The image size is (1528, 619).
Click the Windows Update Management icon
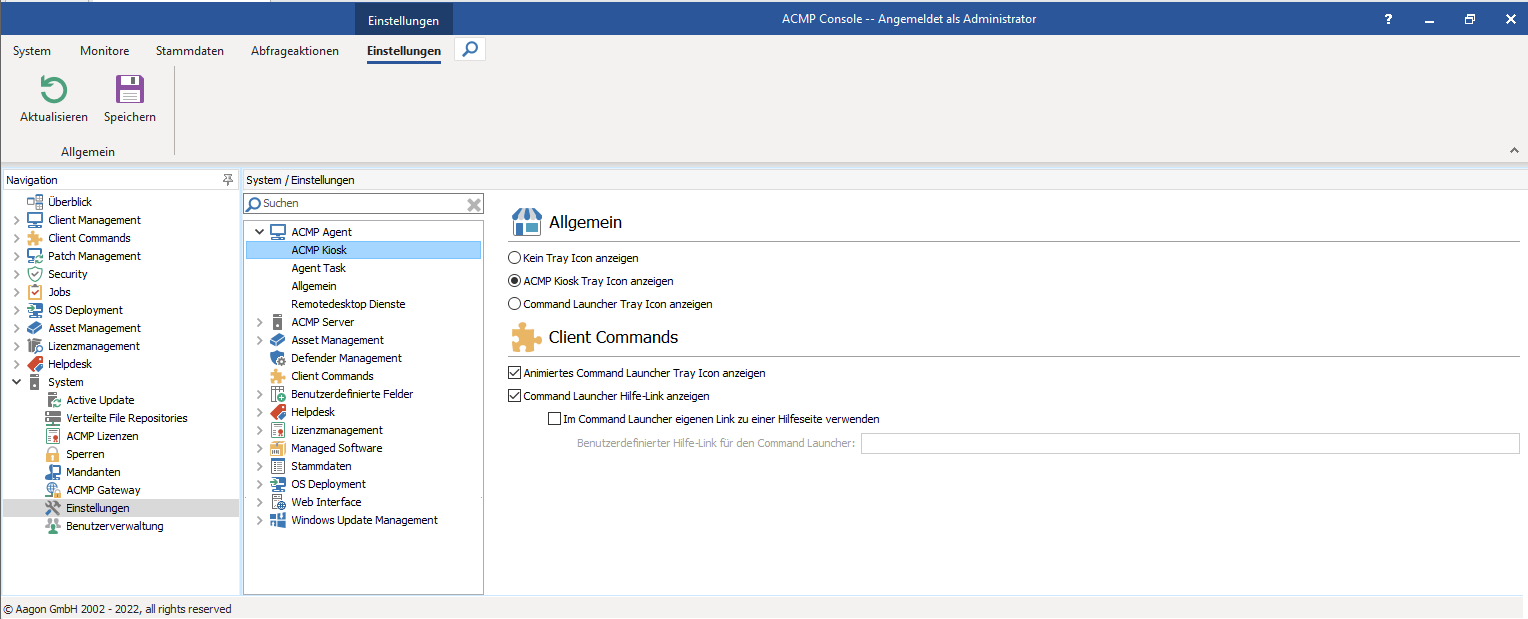tap(278, 520)
